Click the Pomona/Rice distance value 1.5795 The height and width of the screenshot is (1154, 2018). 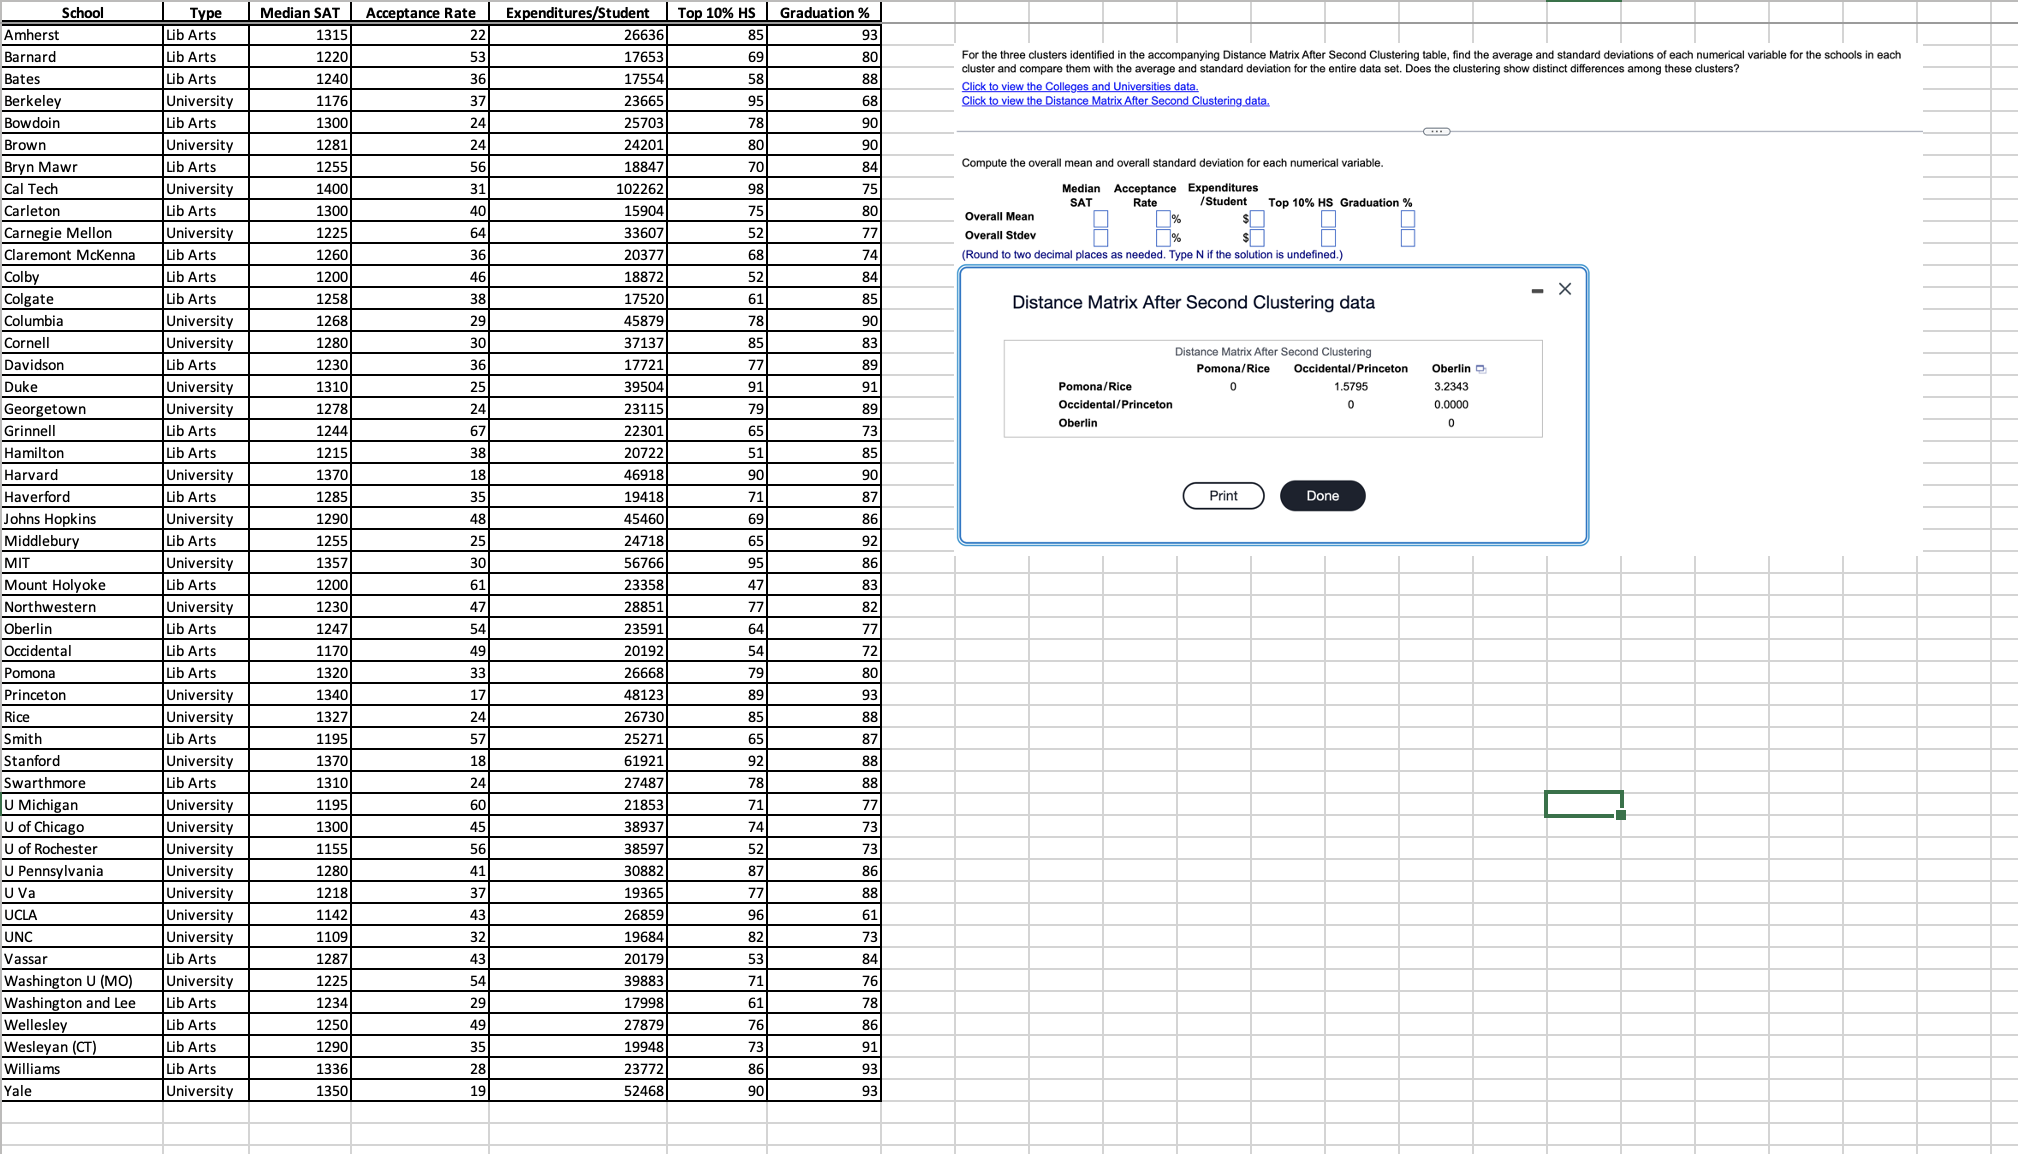(x=1350, y=386)
